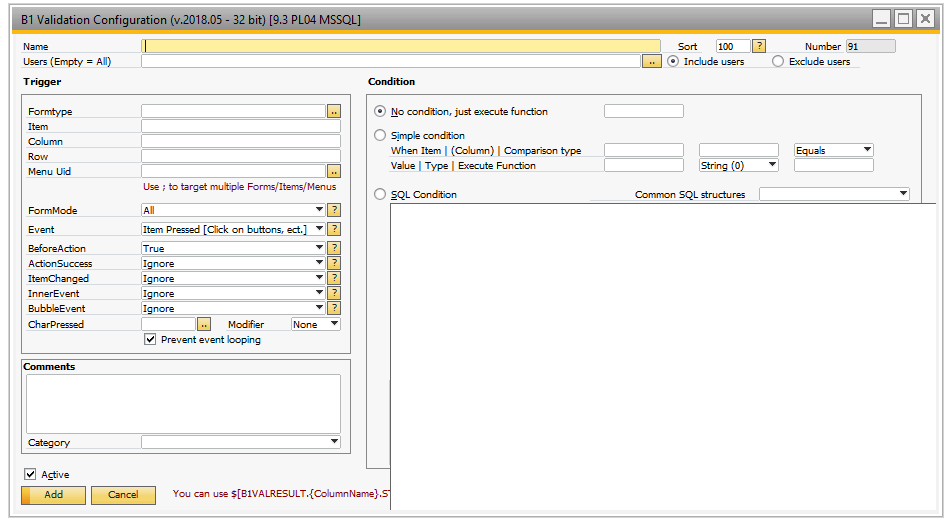Viewport: 948px width, 522px height.
Task: Show help for Event
Action: tap(334, 229)
